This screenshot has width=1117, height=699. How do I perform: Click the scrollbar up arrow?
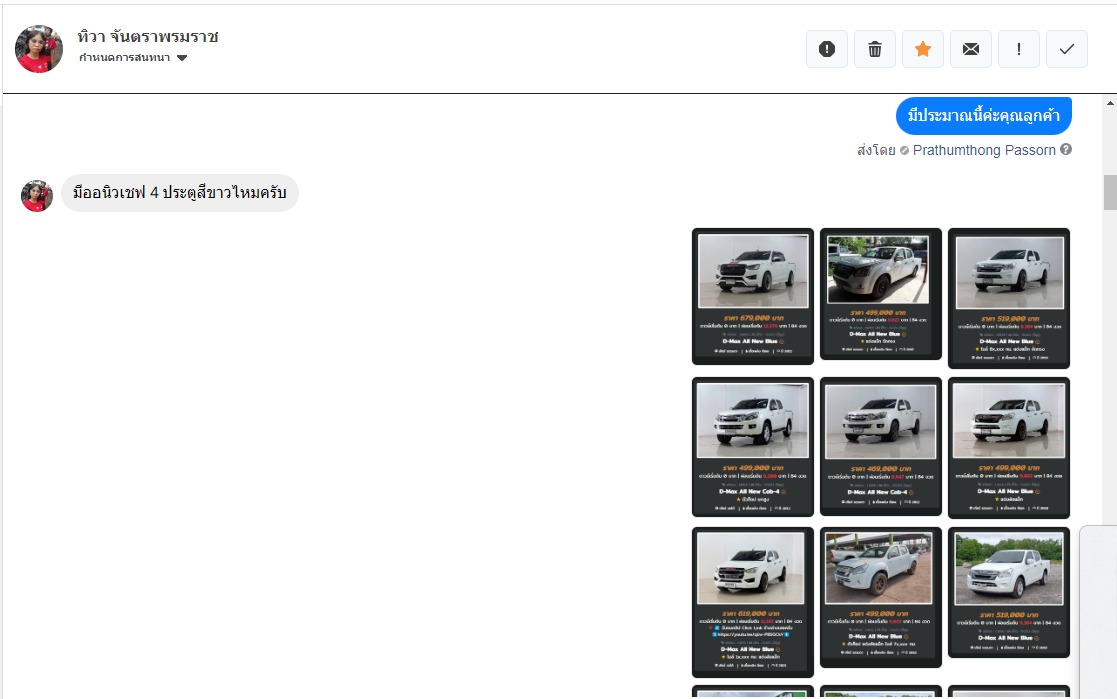click(x=1110, y=103)
